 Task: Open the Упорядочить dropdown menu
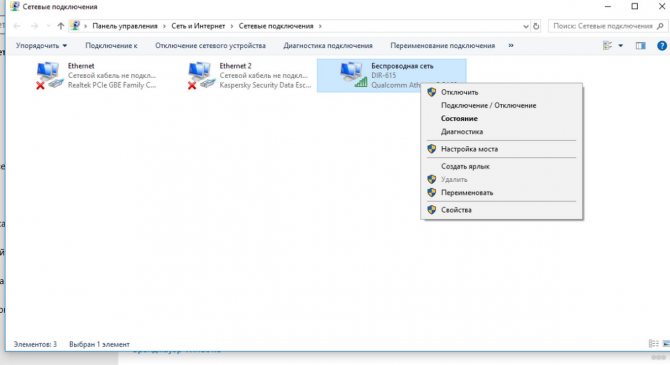click(x=41, y=45)
